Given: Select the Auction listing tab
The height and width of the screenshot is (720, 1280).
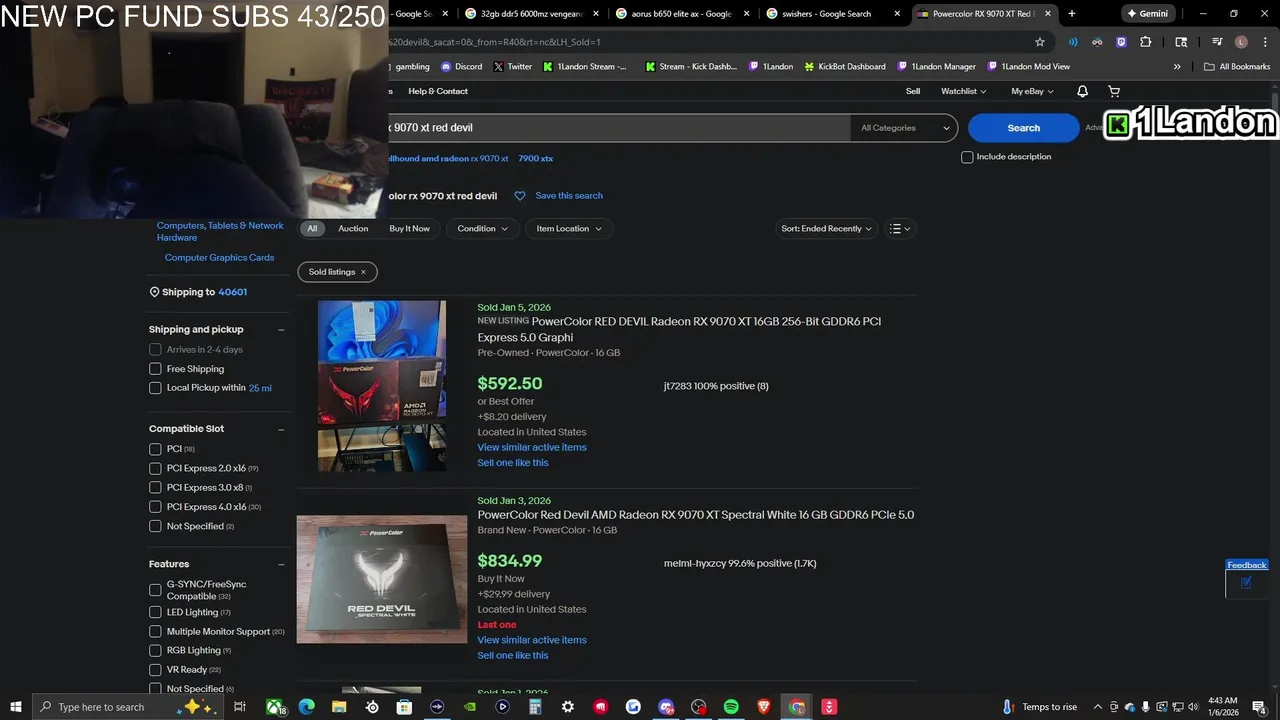Looking at the screenshot, I should pyautogui.click(x=353, y=229).
